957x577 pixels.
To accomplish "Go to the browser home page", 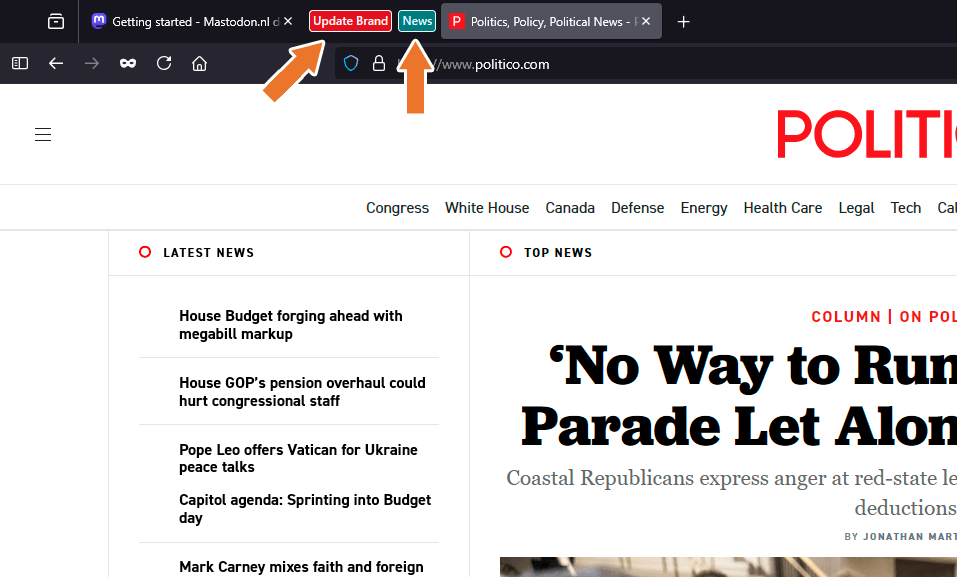I will pyautogui.click(x=200, y=63).
